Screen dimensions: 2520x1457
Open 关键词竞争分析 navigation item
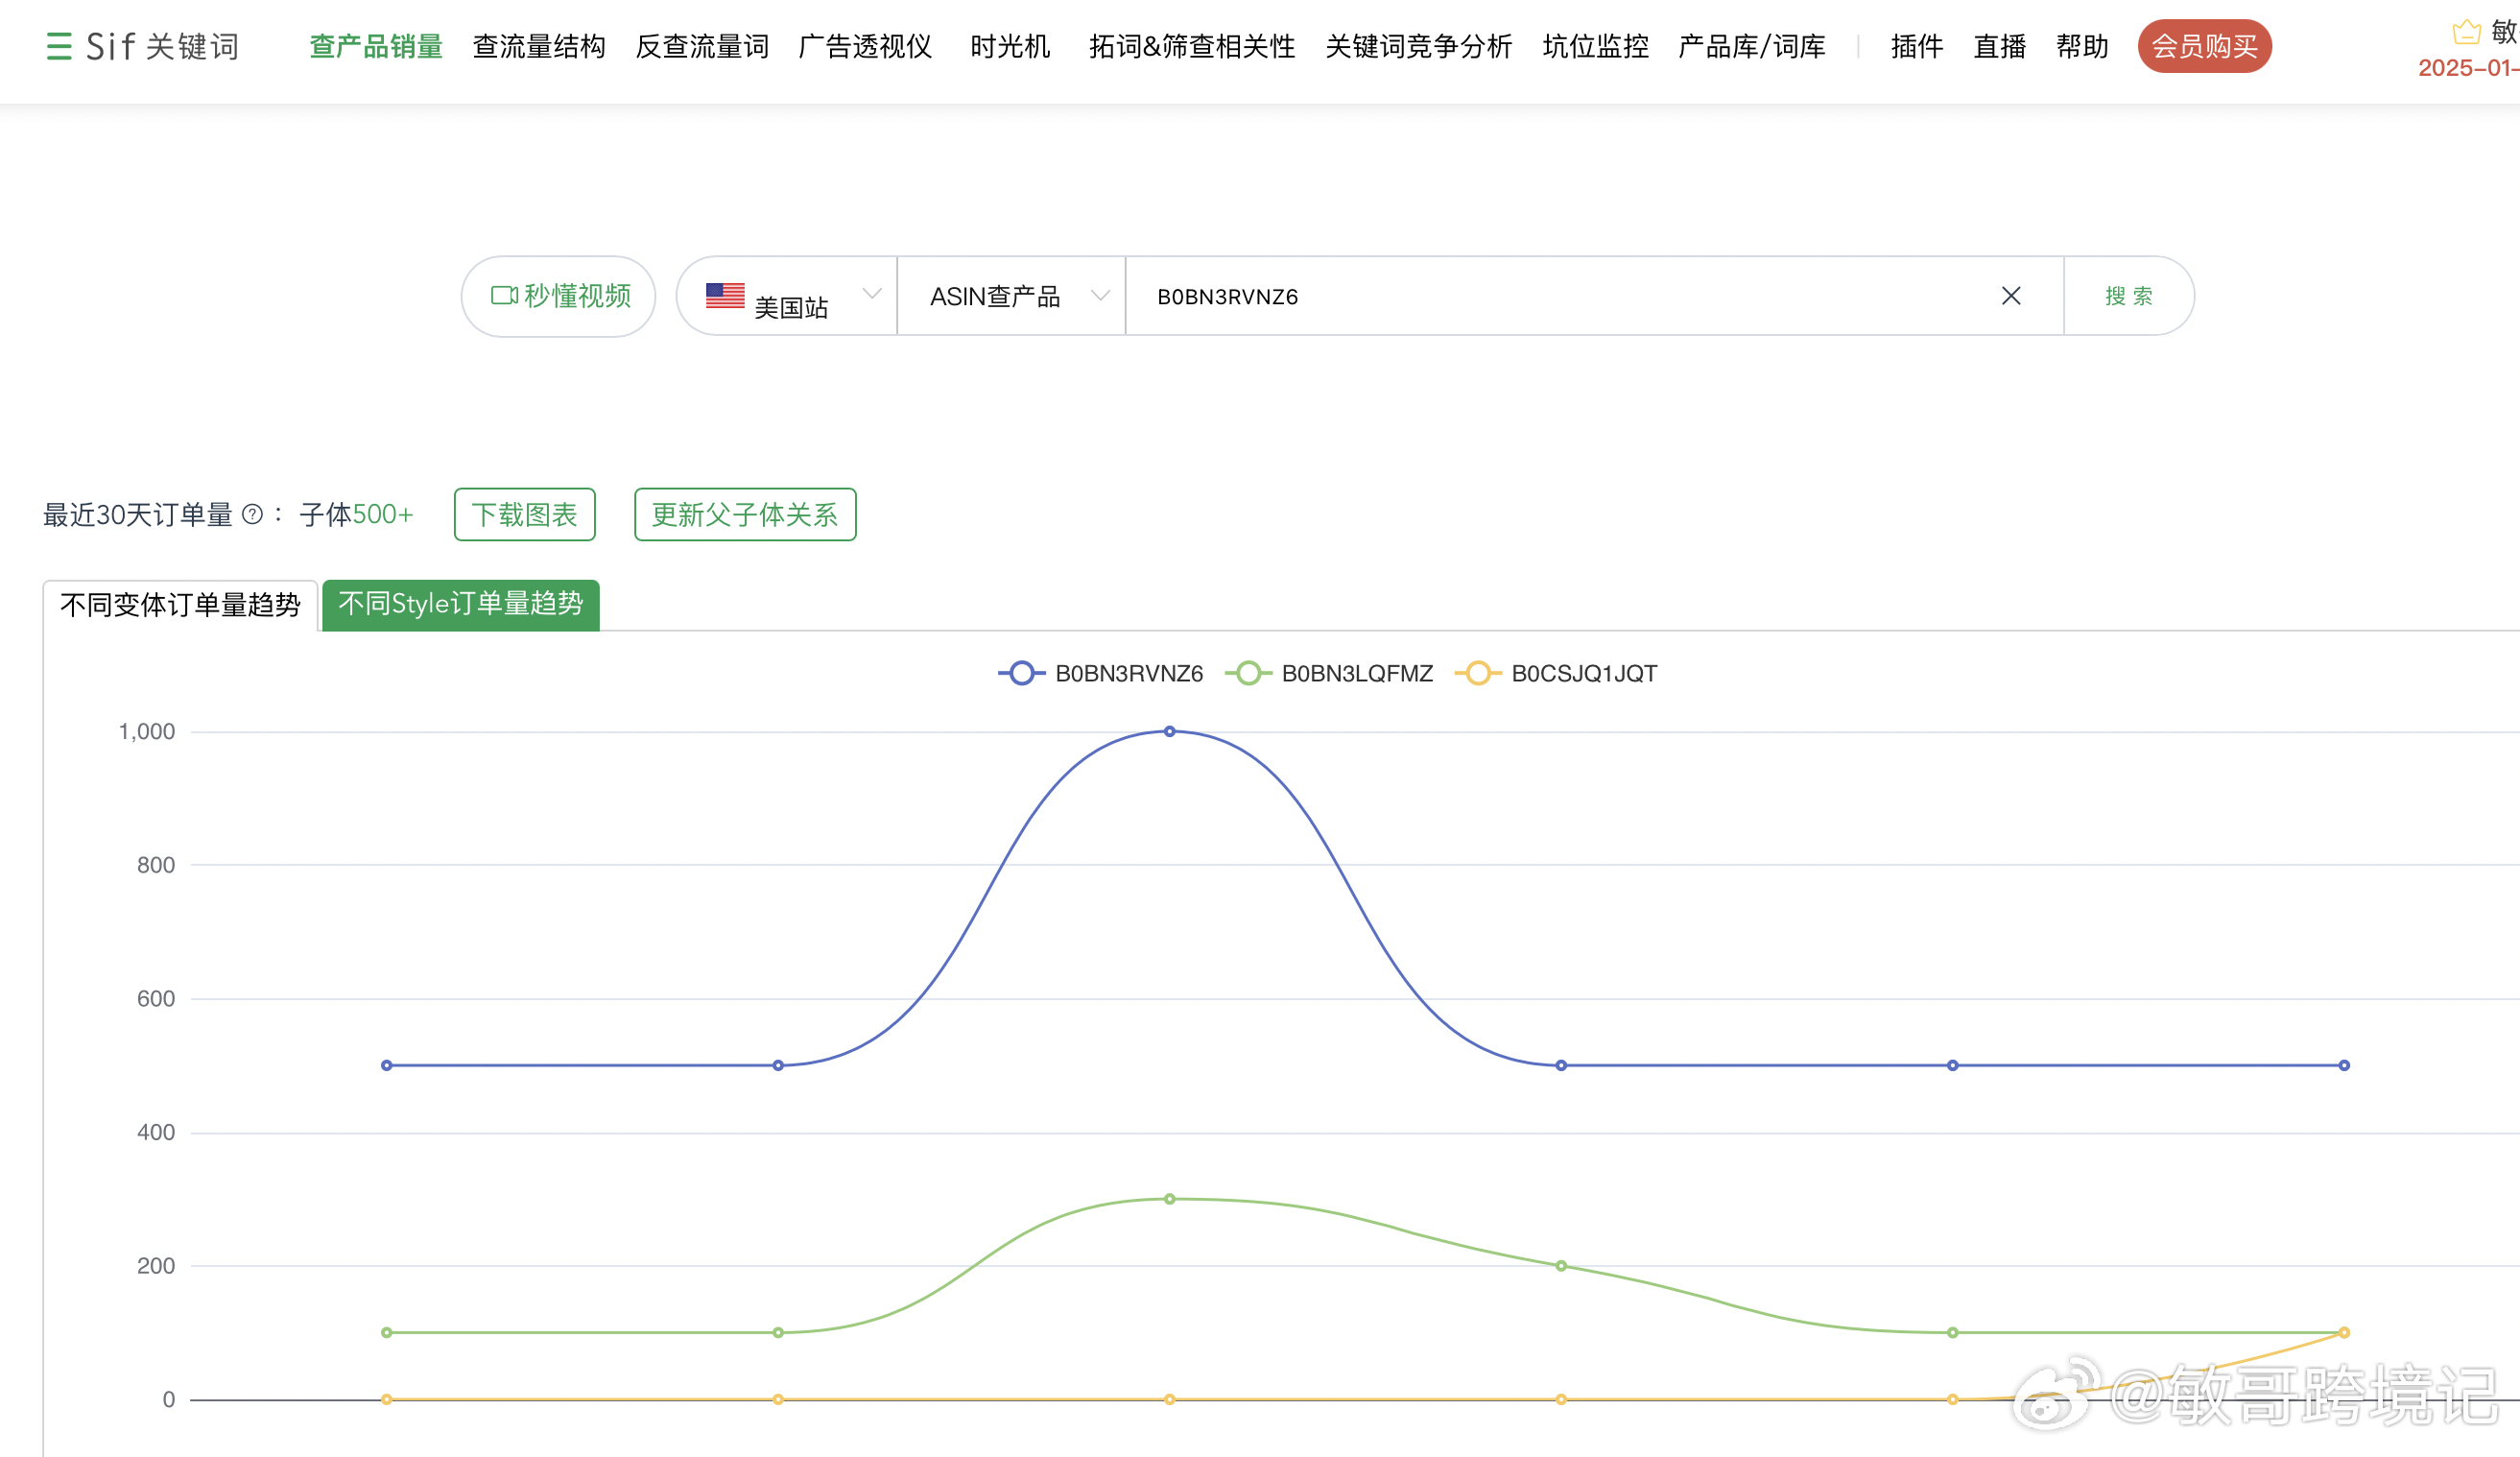coord(1419,46)
